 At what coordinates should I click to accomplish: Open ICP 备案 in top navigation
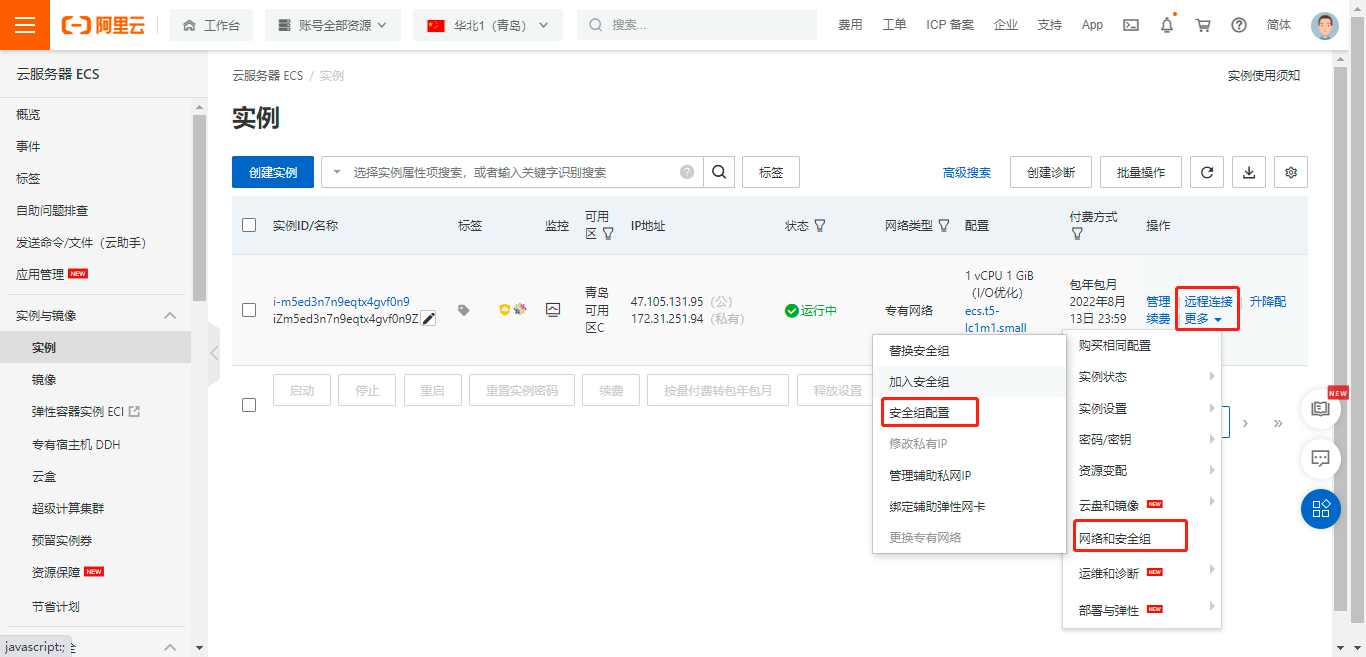[950, 25]
